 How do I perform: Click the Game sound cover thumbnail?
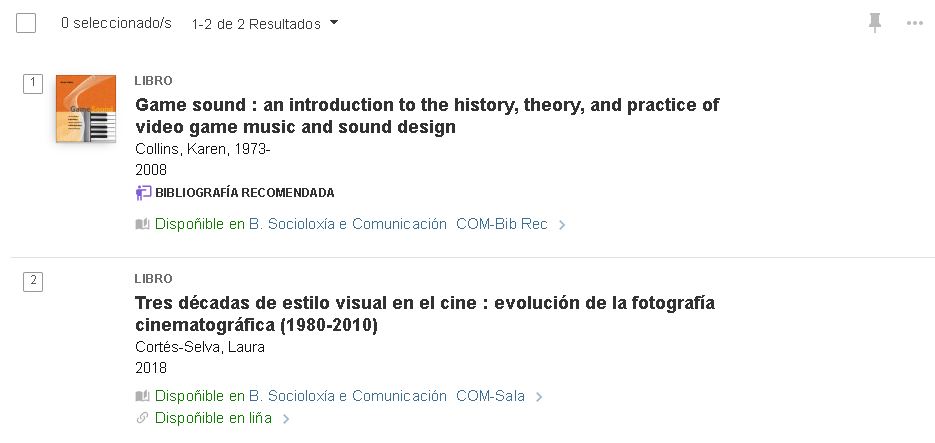pos(86,108)
